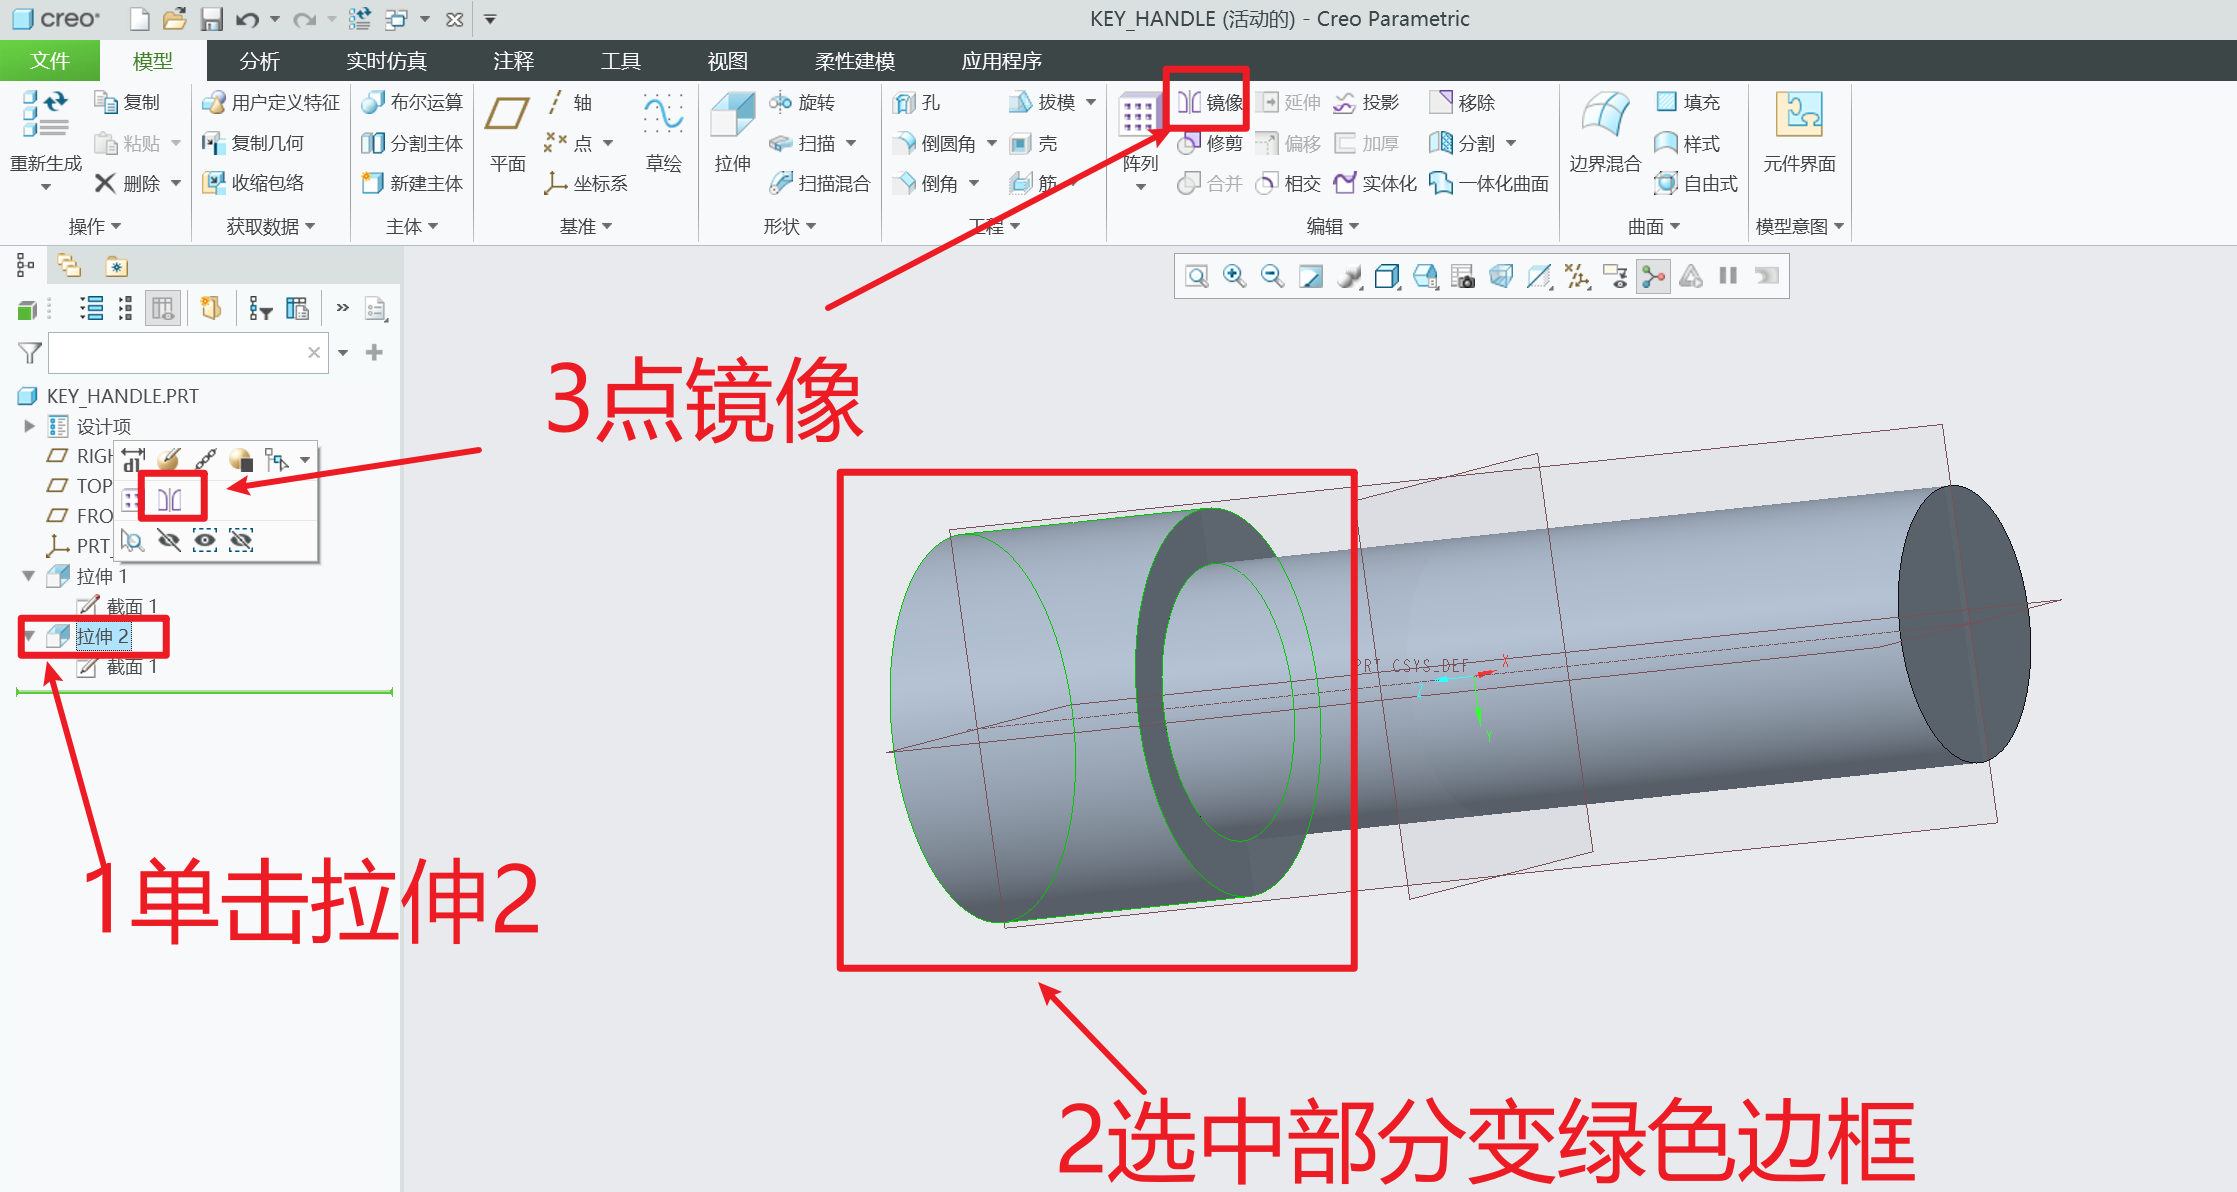Show the feature with the mini toolbar eye icon

[x=205, y=540]
